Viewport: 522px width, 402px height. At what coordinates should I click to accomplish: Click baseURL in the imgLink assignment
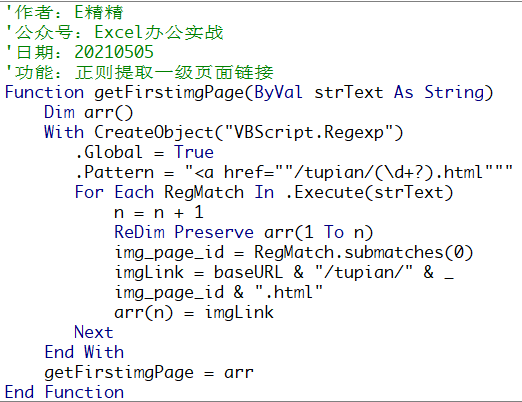pyautogui.click(x=248, y=272)
